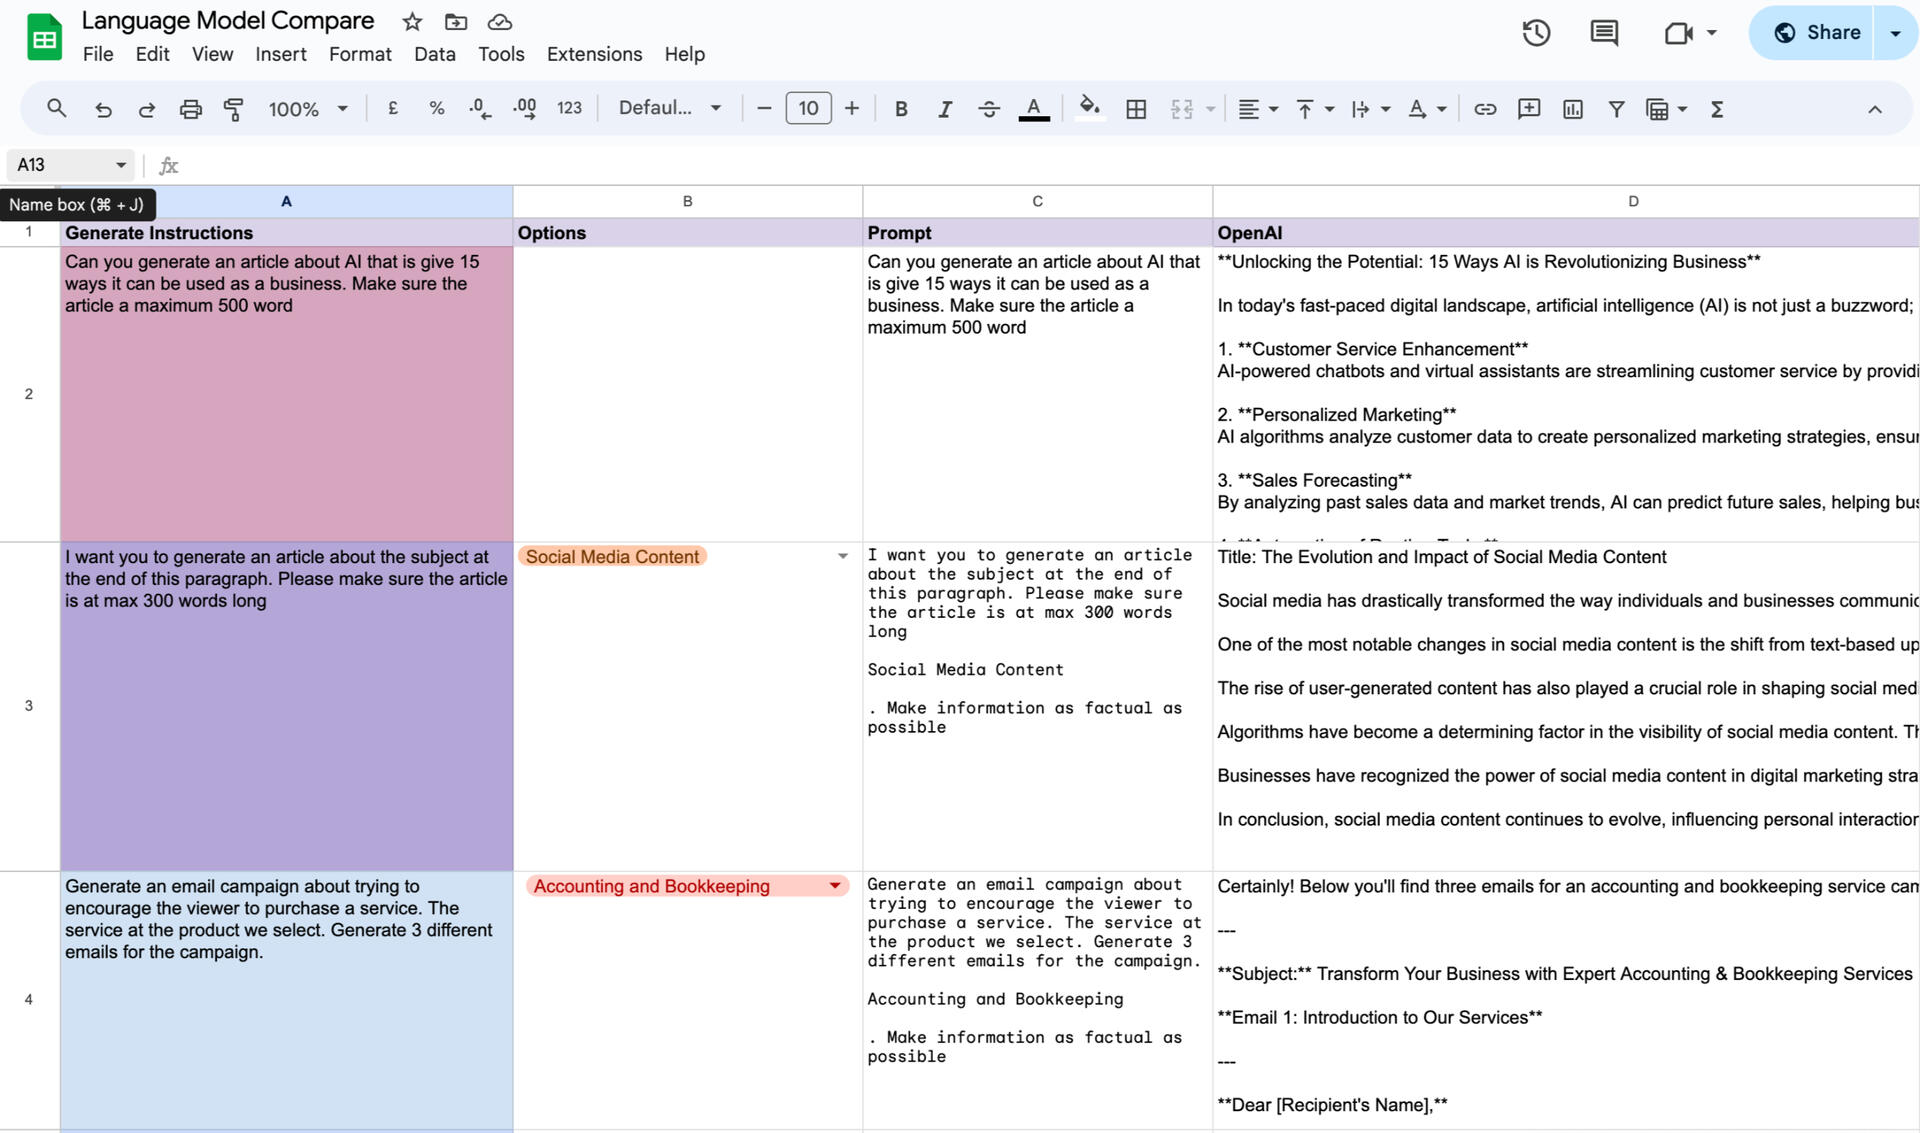Screen dimensions: 1920x1133
Task: Open the Data menu
Action: tap(435, 54)
